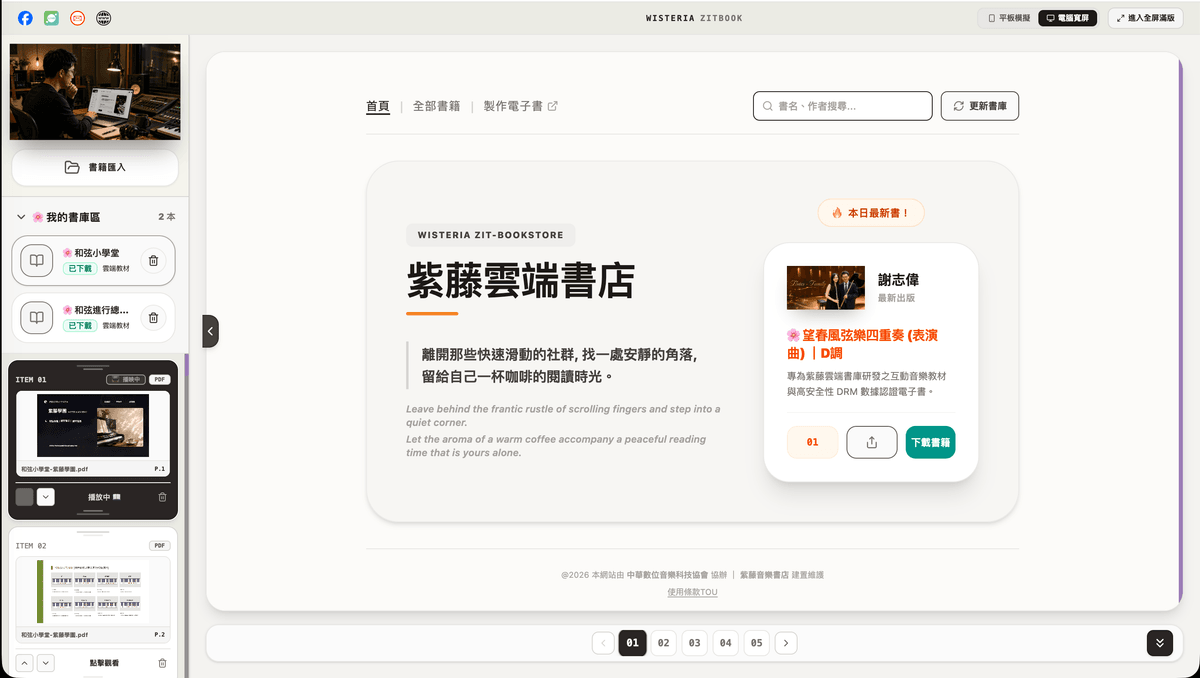The image size is (1200, 678).
Task: Switch to 電腦寬屏 desktop view
Action: click(1068, 18)
